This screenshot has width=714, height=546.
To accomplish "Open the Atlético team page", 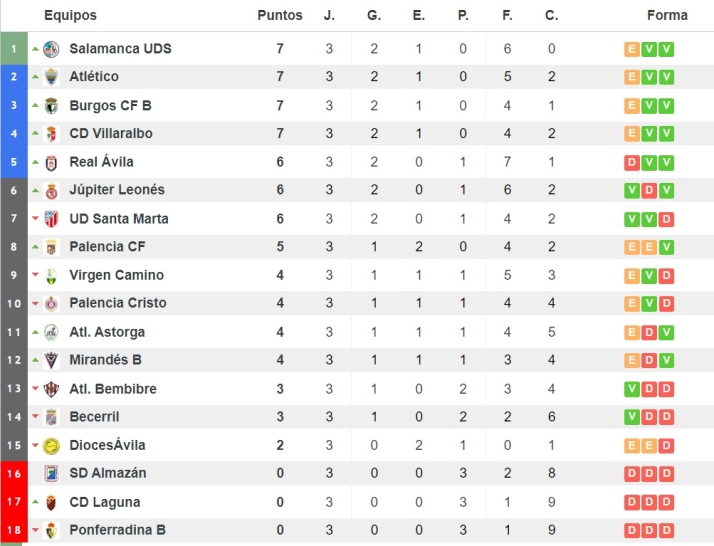I will coord(94,77).
